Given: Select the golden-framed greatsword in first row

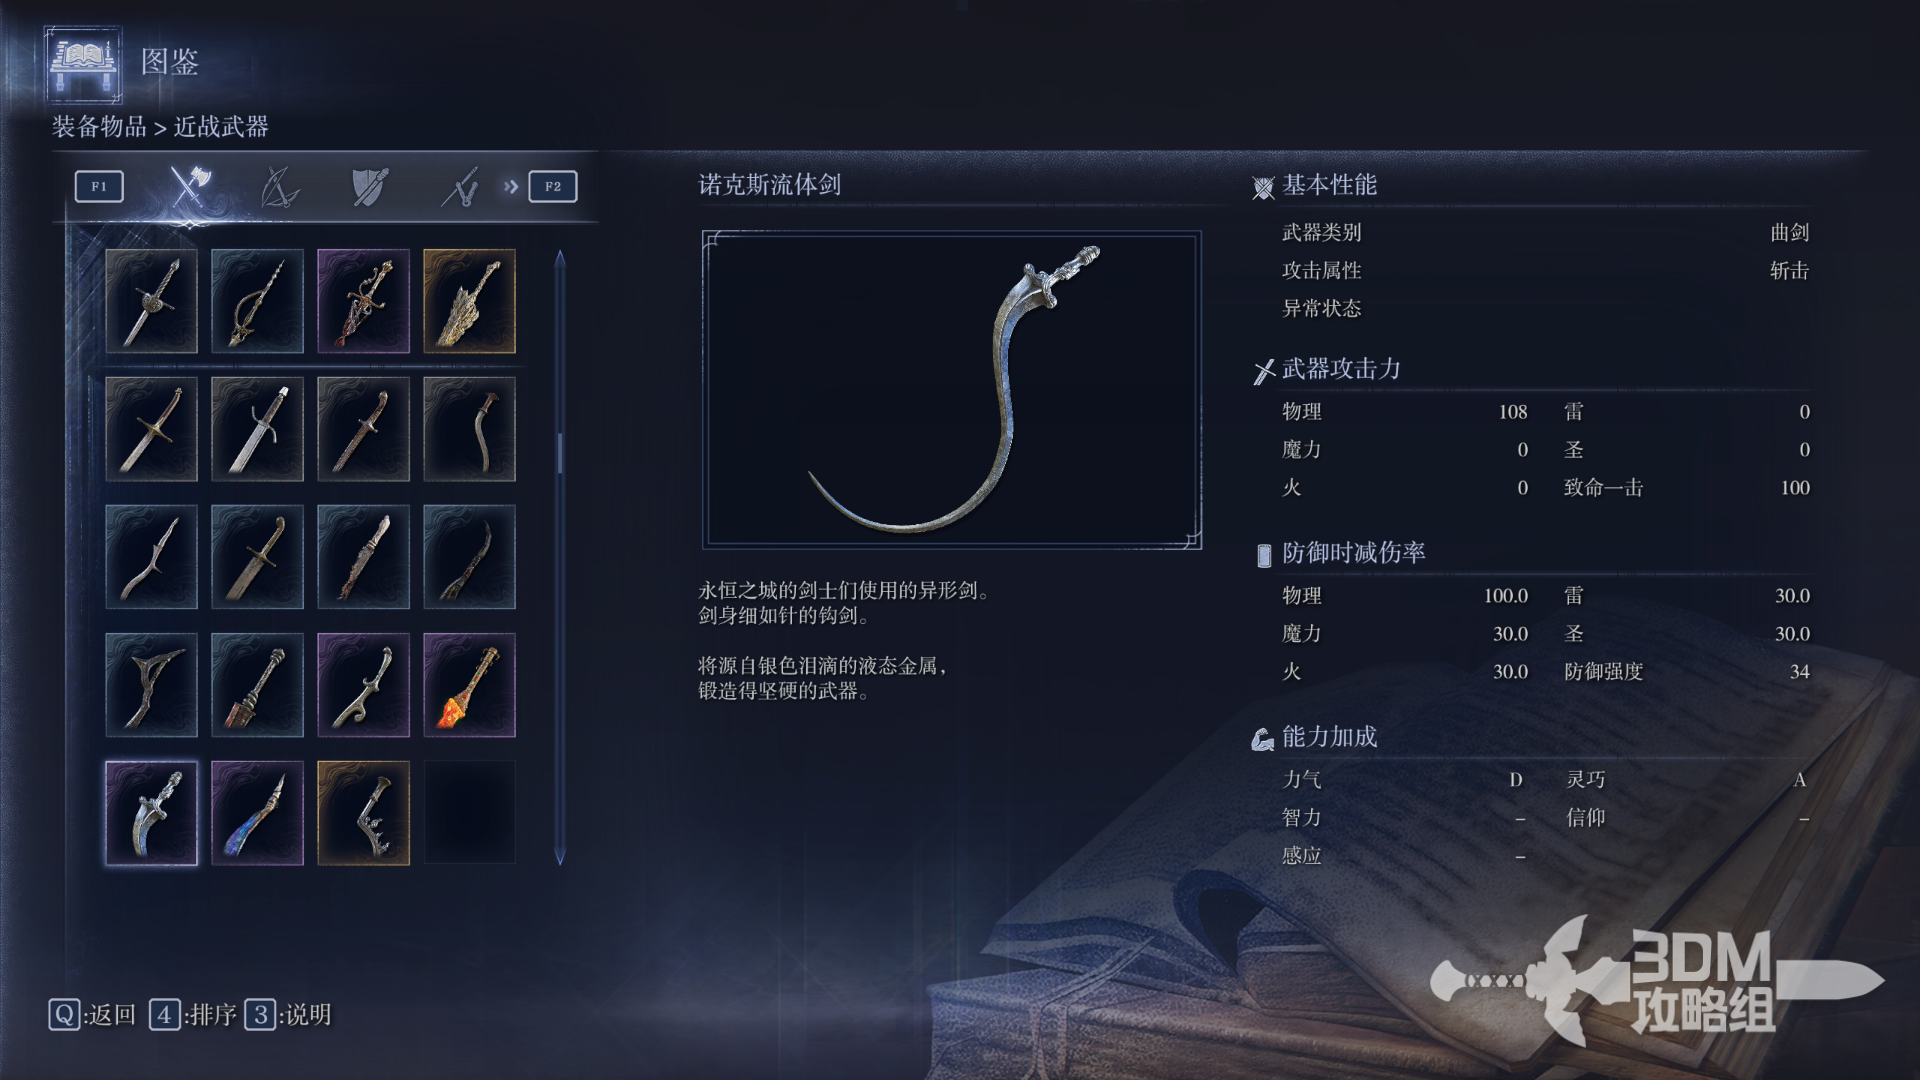Looking at the screenshot, I should tap(469, 301).
